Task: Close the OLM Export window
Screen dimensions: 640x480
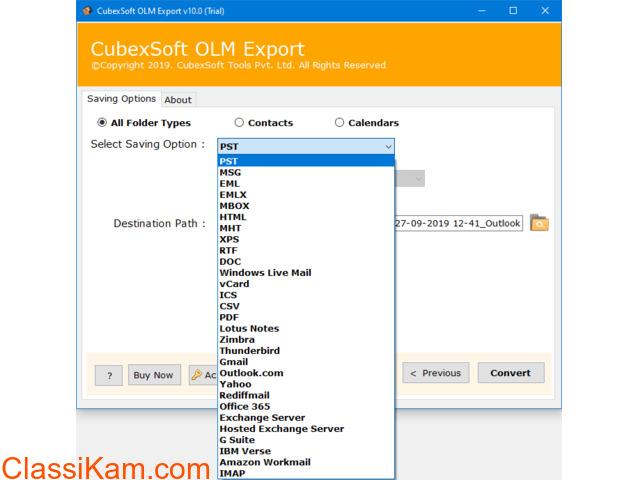Action: [x=545, y=11]
